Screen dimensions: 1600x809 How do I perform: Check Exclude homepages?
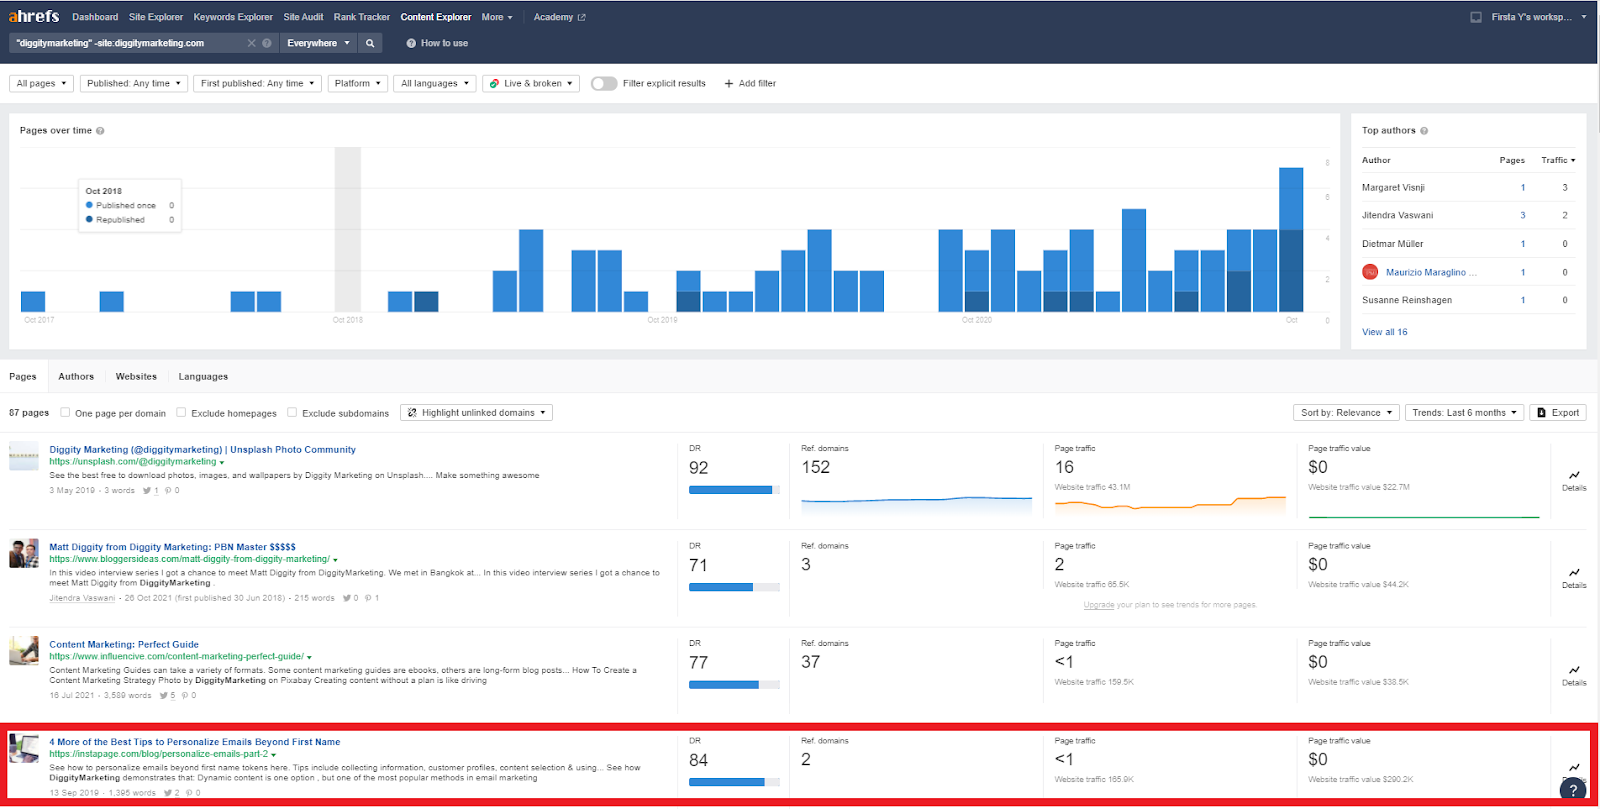pyautogui.click(x=181, y=412)
